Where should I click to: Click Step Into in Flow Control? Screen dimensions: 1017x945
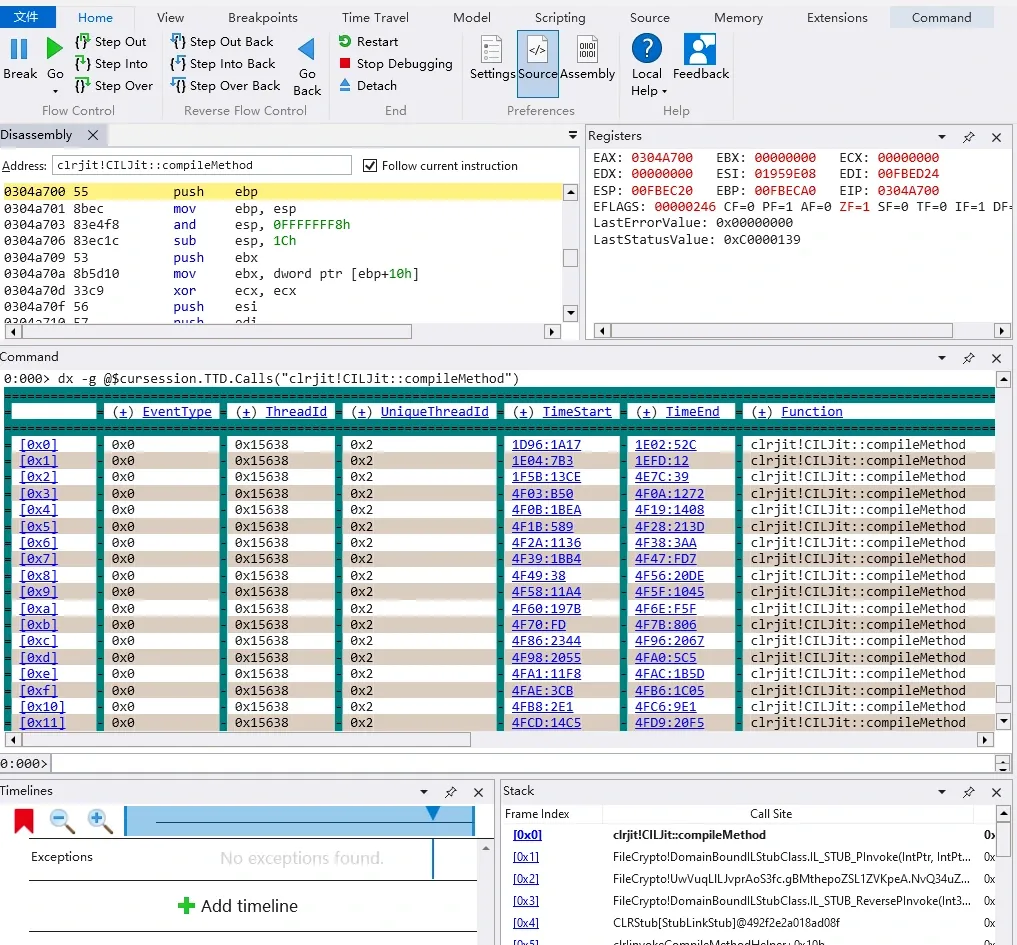point(112,64)
